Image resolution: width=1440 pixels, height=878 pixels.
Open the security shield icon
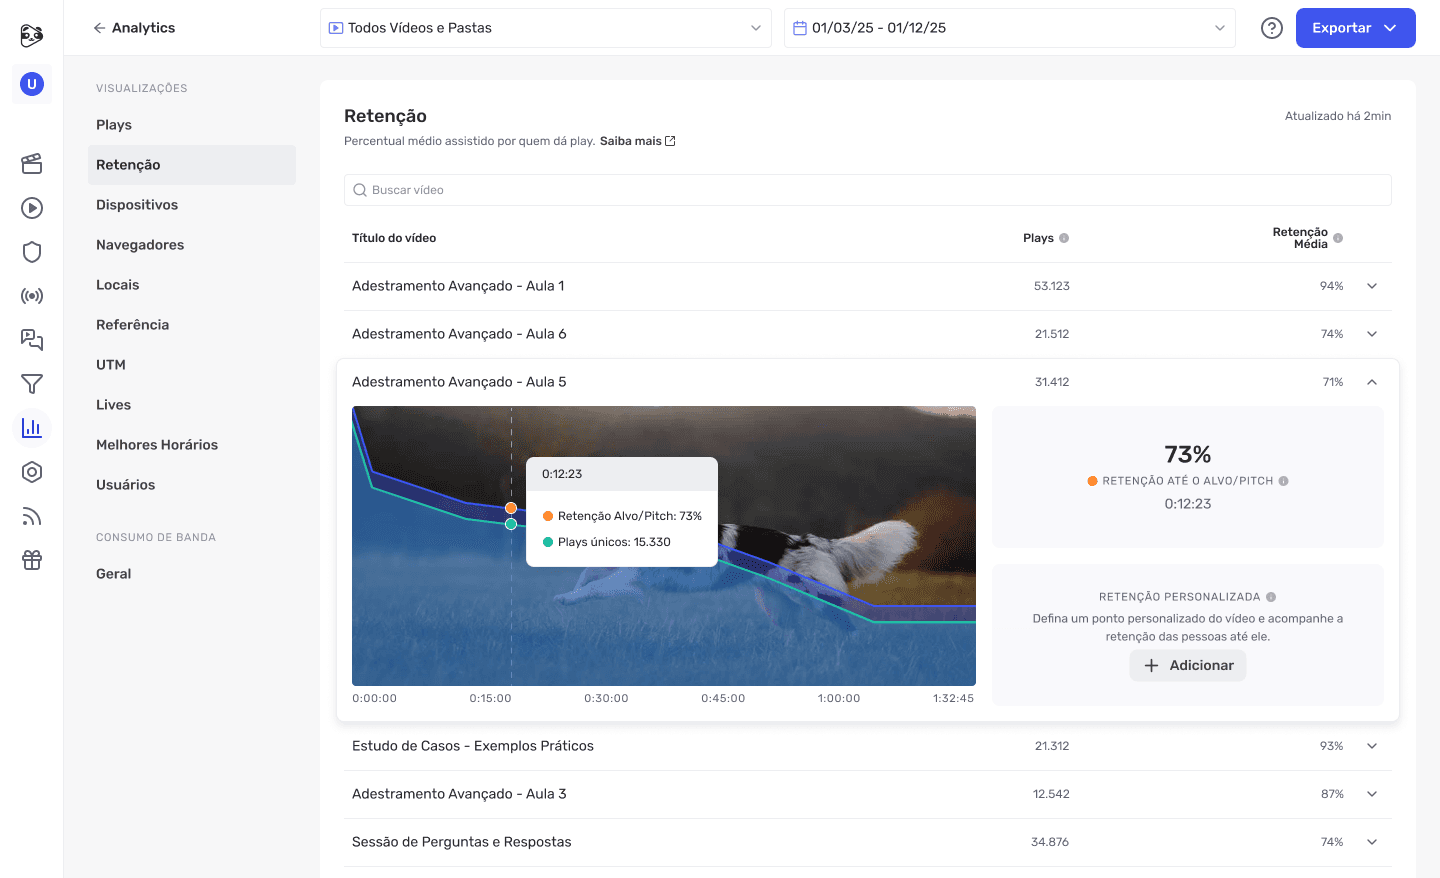click(31, 252)
